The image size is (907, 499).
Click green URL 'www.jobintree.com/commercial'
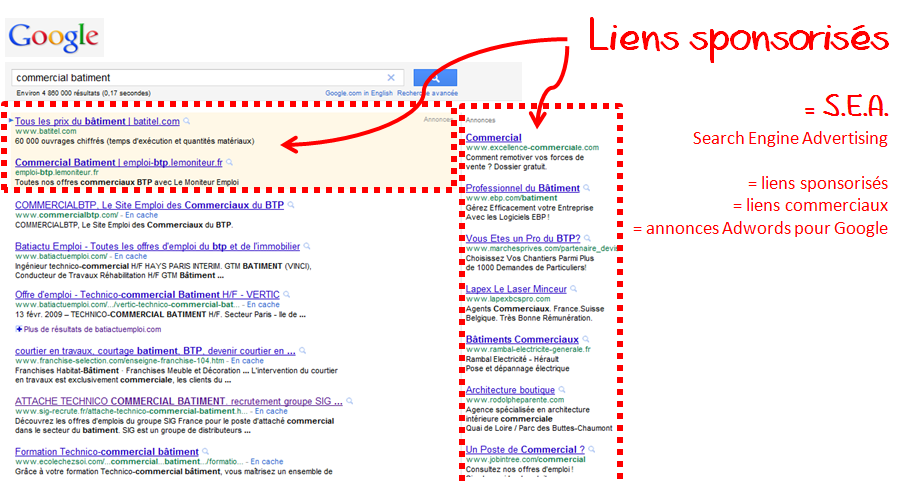(526, 460)
